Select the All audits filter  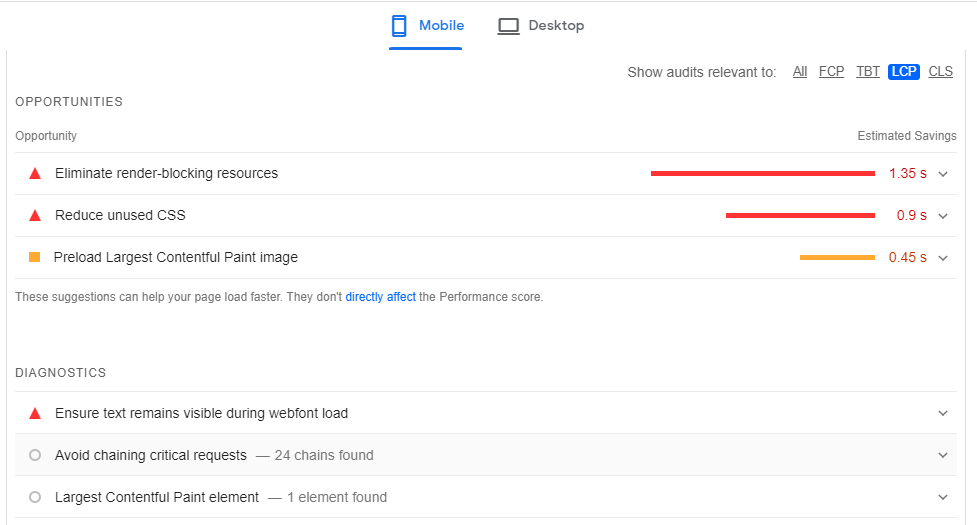(x=800, y=72)
